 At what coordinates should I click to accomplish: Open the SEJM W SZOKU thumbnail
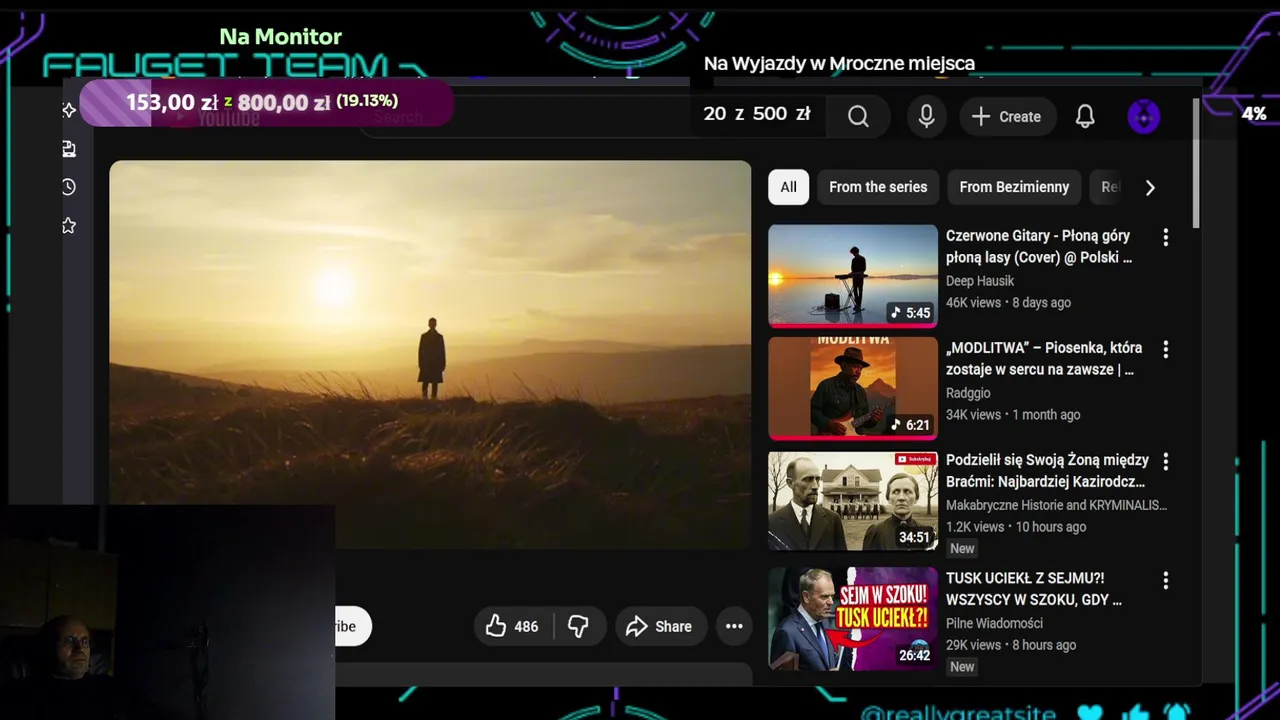[x=853, y=618]
